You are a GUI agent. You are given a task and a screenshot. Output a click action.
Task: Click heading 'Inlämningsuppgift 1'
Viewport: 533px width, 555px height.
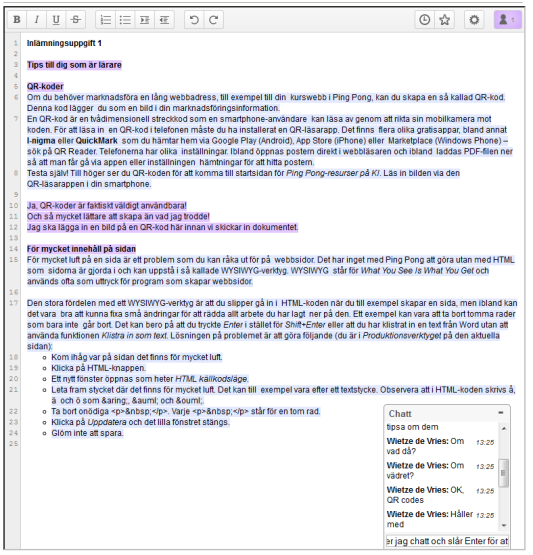tap(64, 43)
